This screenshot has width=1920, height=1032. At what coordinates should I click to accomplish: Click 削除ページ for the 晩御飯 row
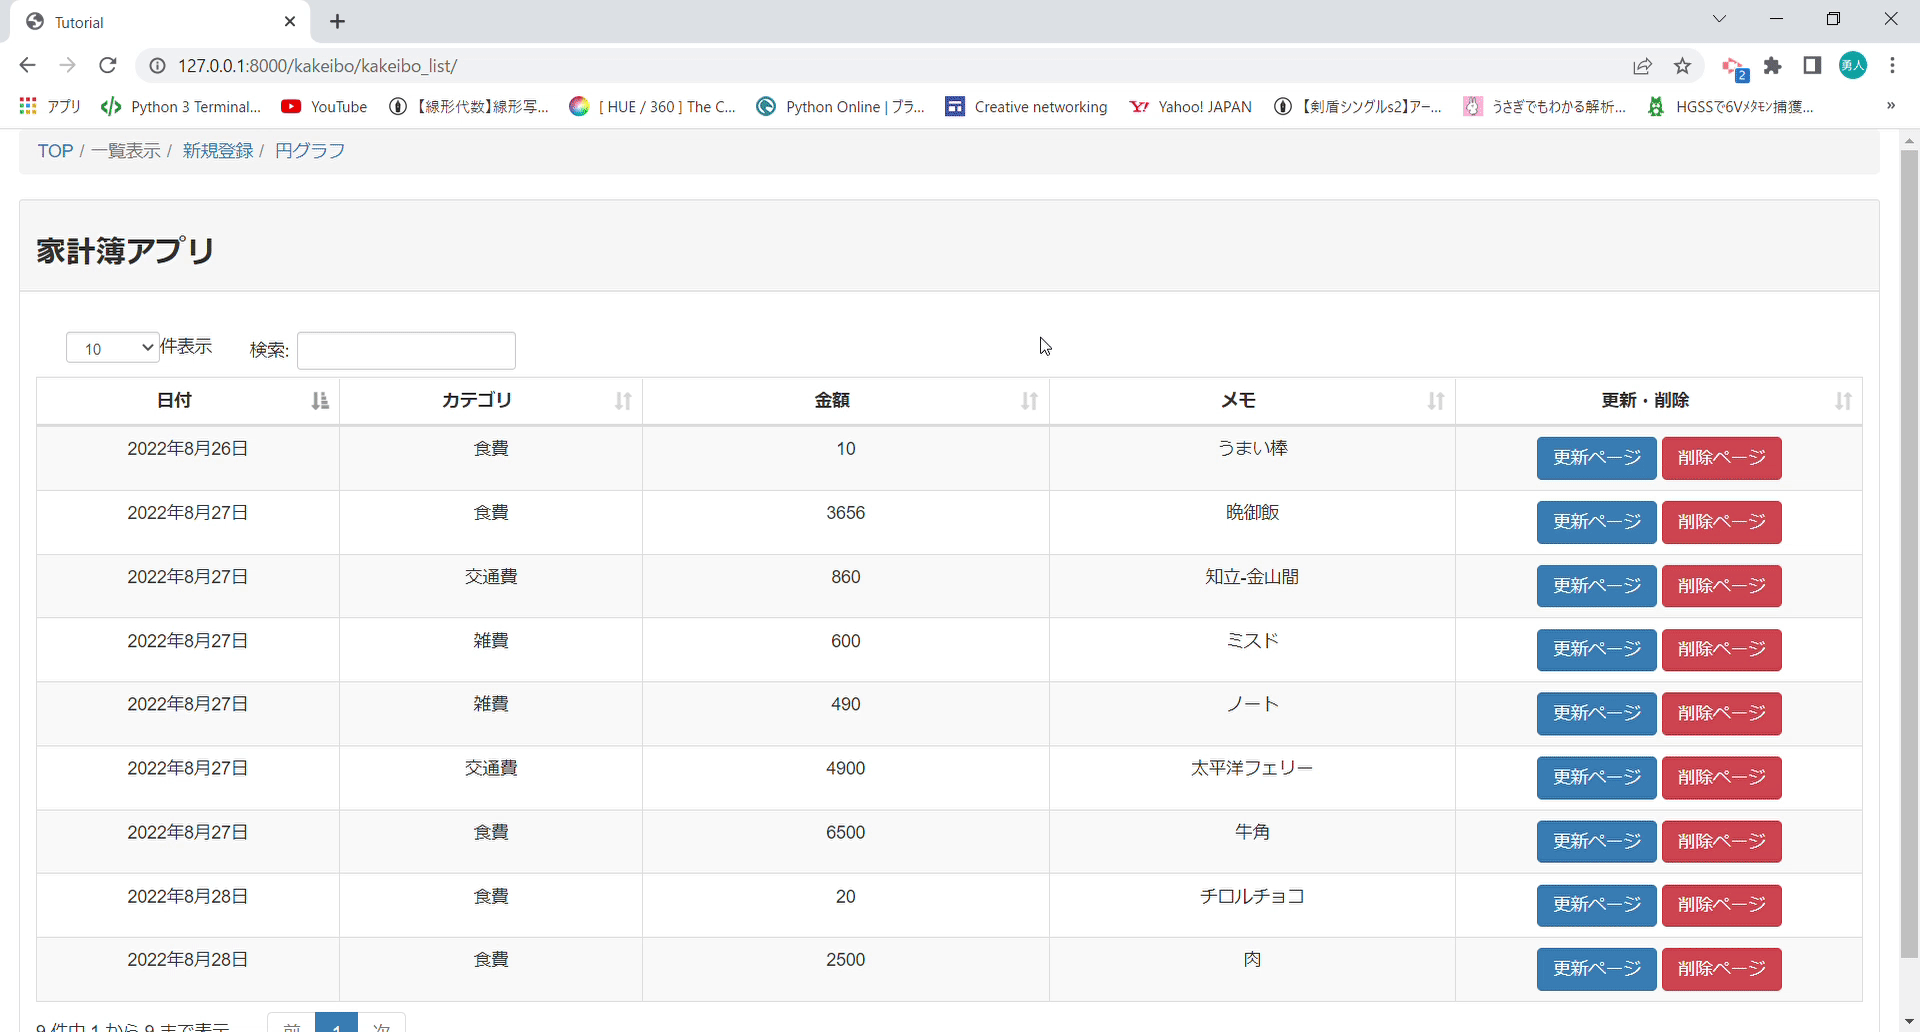pyautogui.click(x=1721, y=522)
